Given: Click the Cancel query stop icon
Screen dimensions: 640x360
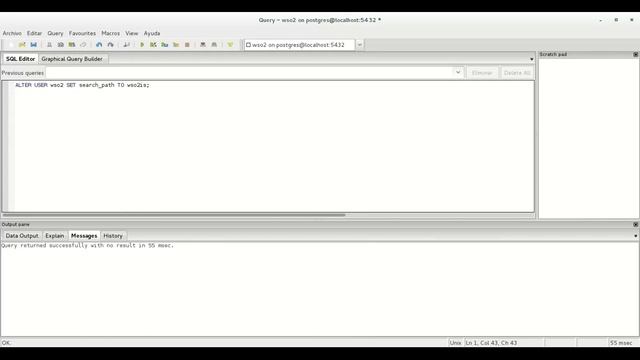Looking at the screenshot, I should [x=187, y=45].
